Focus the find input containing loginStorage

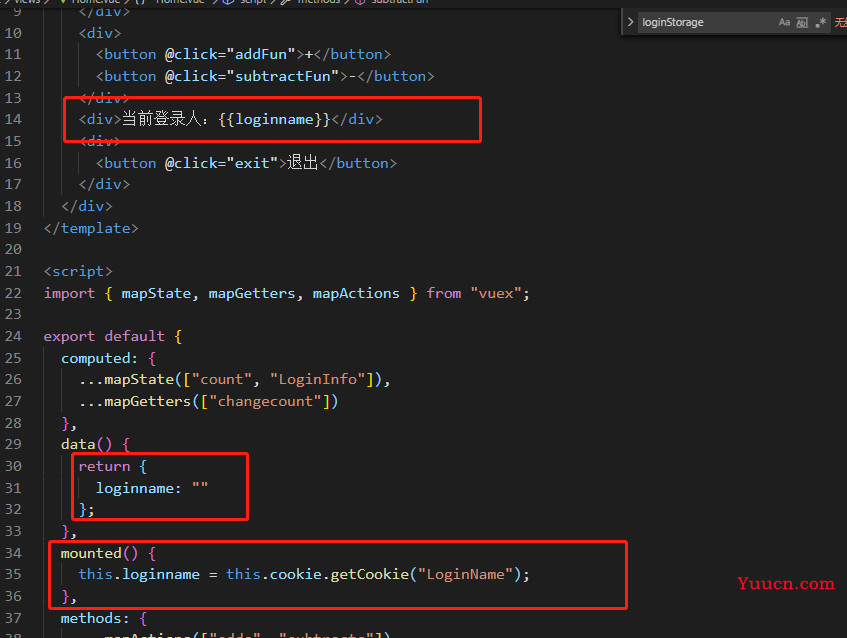(x=707, y=22)
